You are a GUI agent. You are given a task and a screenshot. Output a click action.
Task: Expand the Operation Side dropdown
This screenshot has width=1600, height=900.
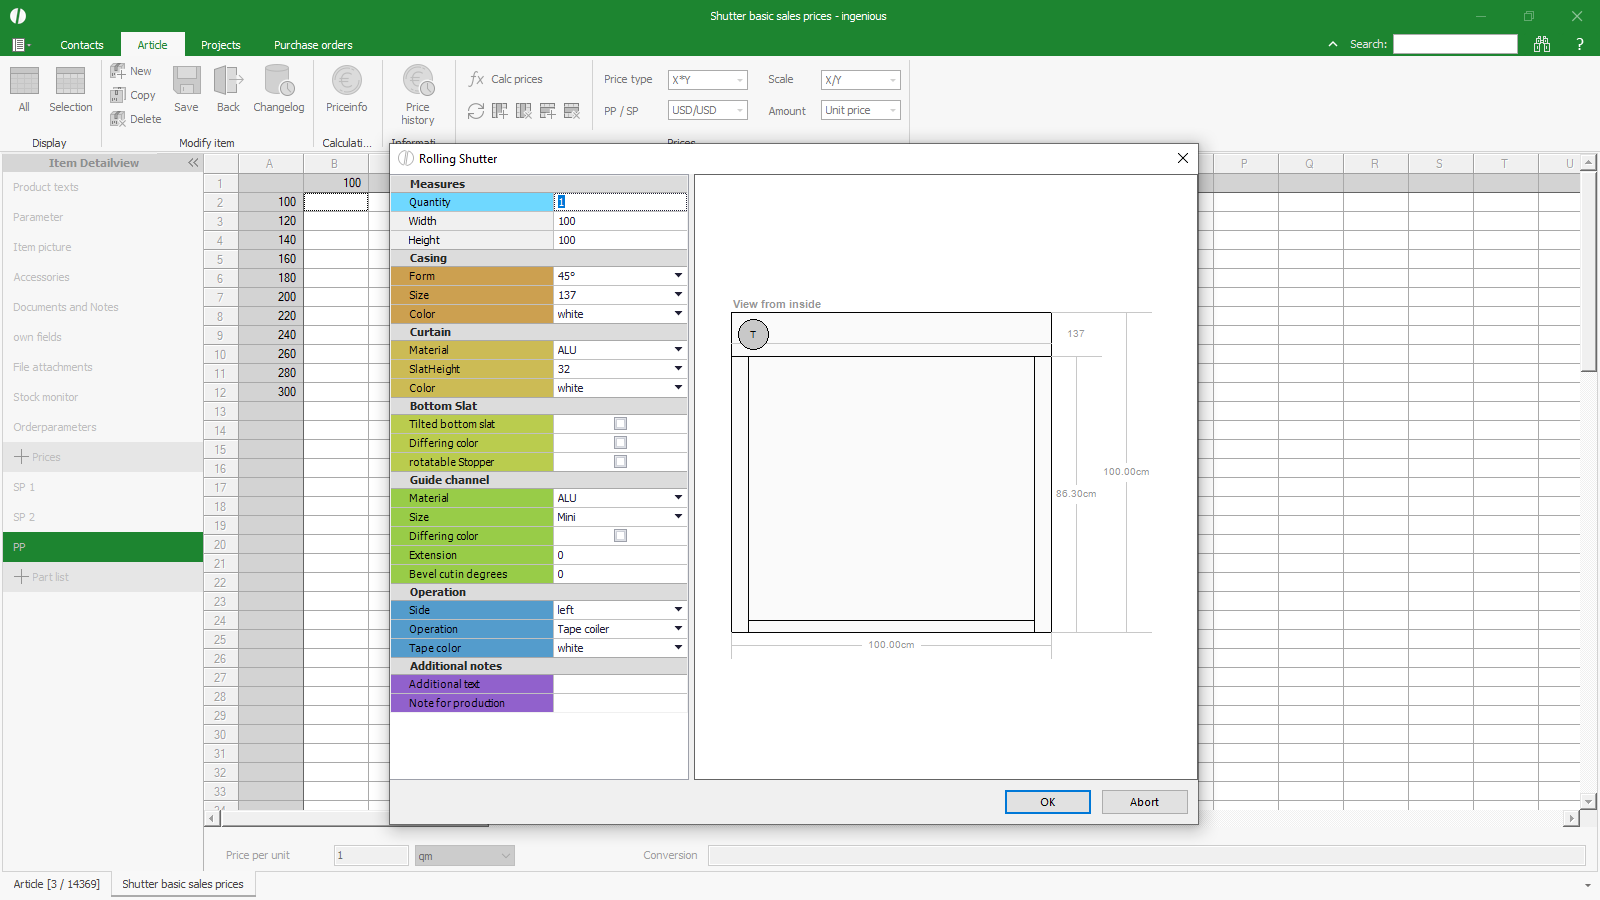(677, 610)
